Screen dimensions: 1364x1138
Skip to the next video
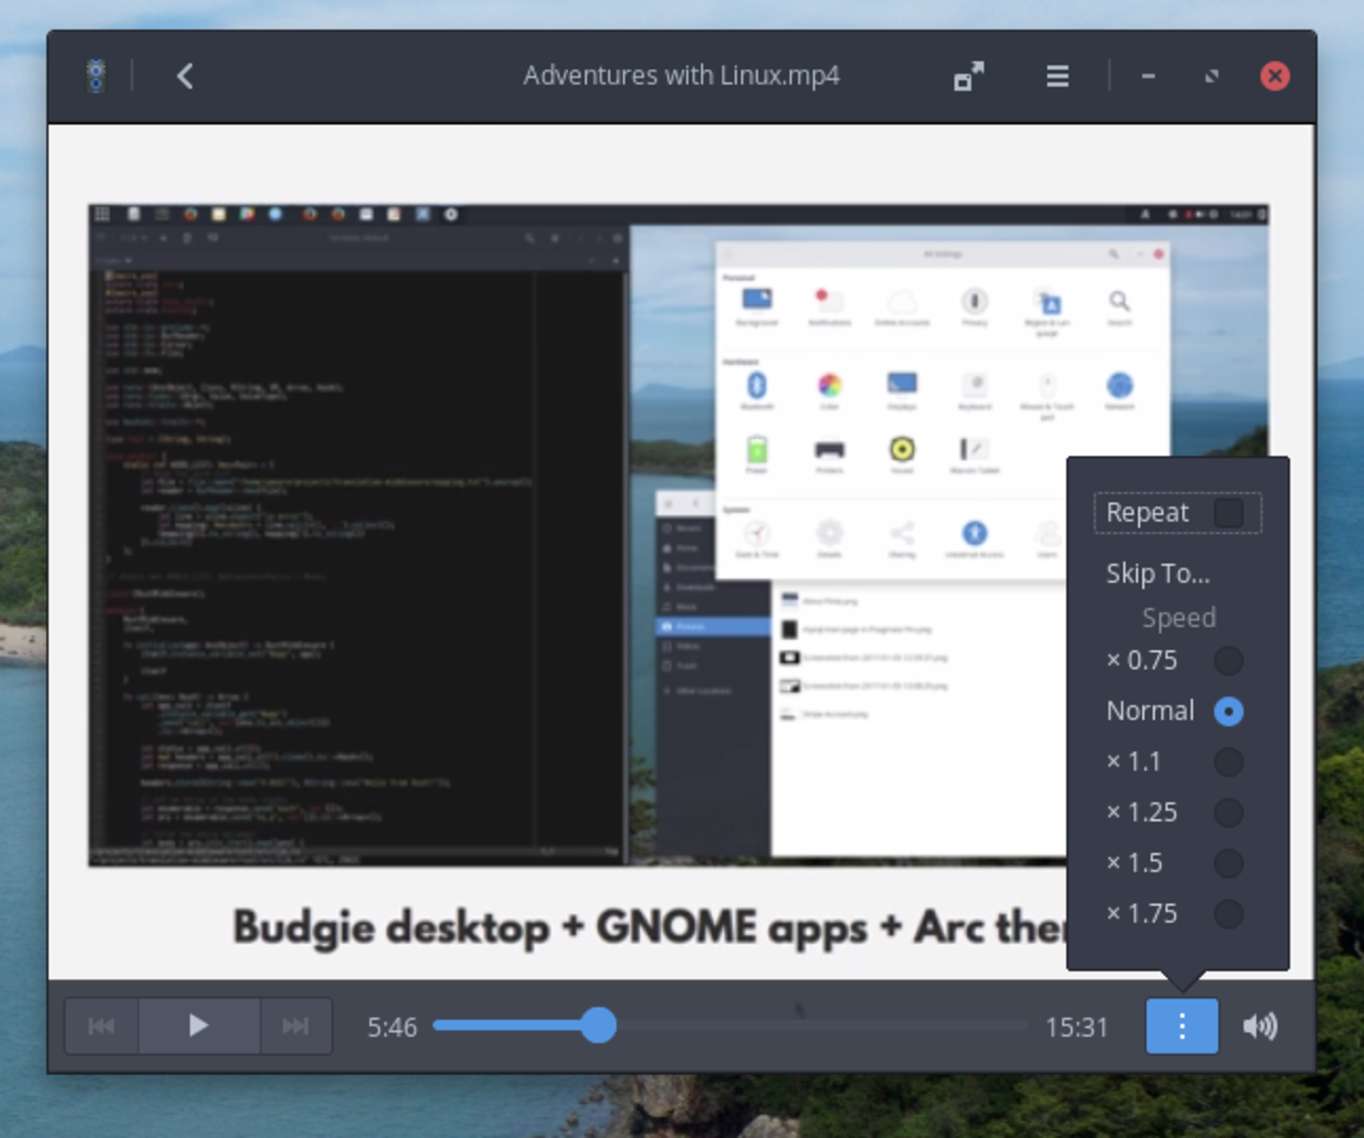coord(296,1026)
